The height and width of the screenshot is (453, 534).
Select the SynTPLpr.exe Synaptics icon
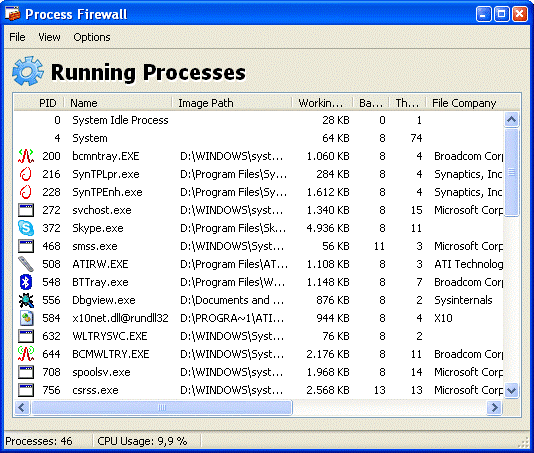click(26, 174)
